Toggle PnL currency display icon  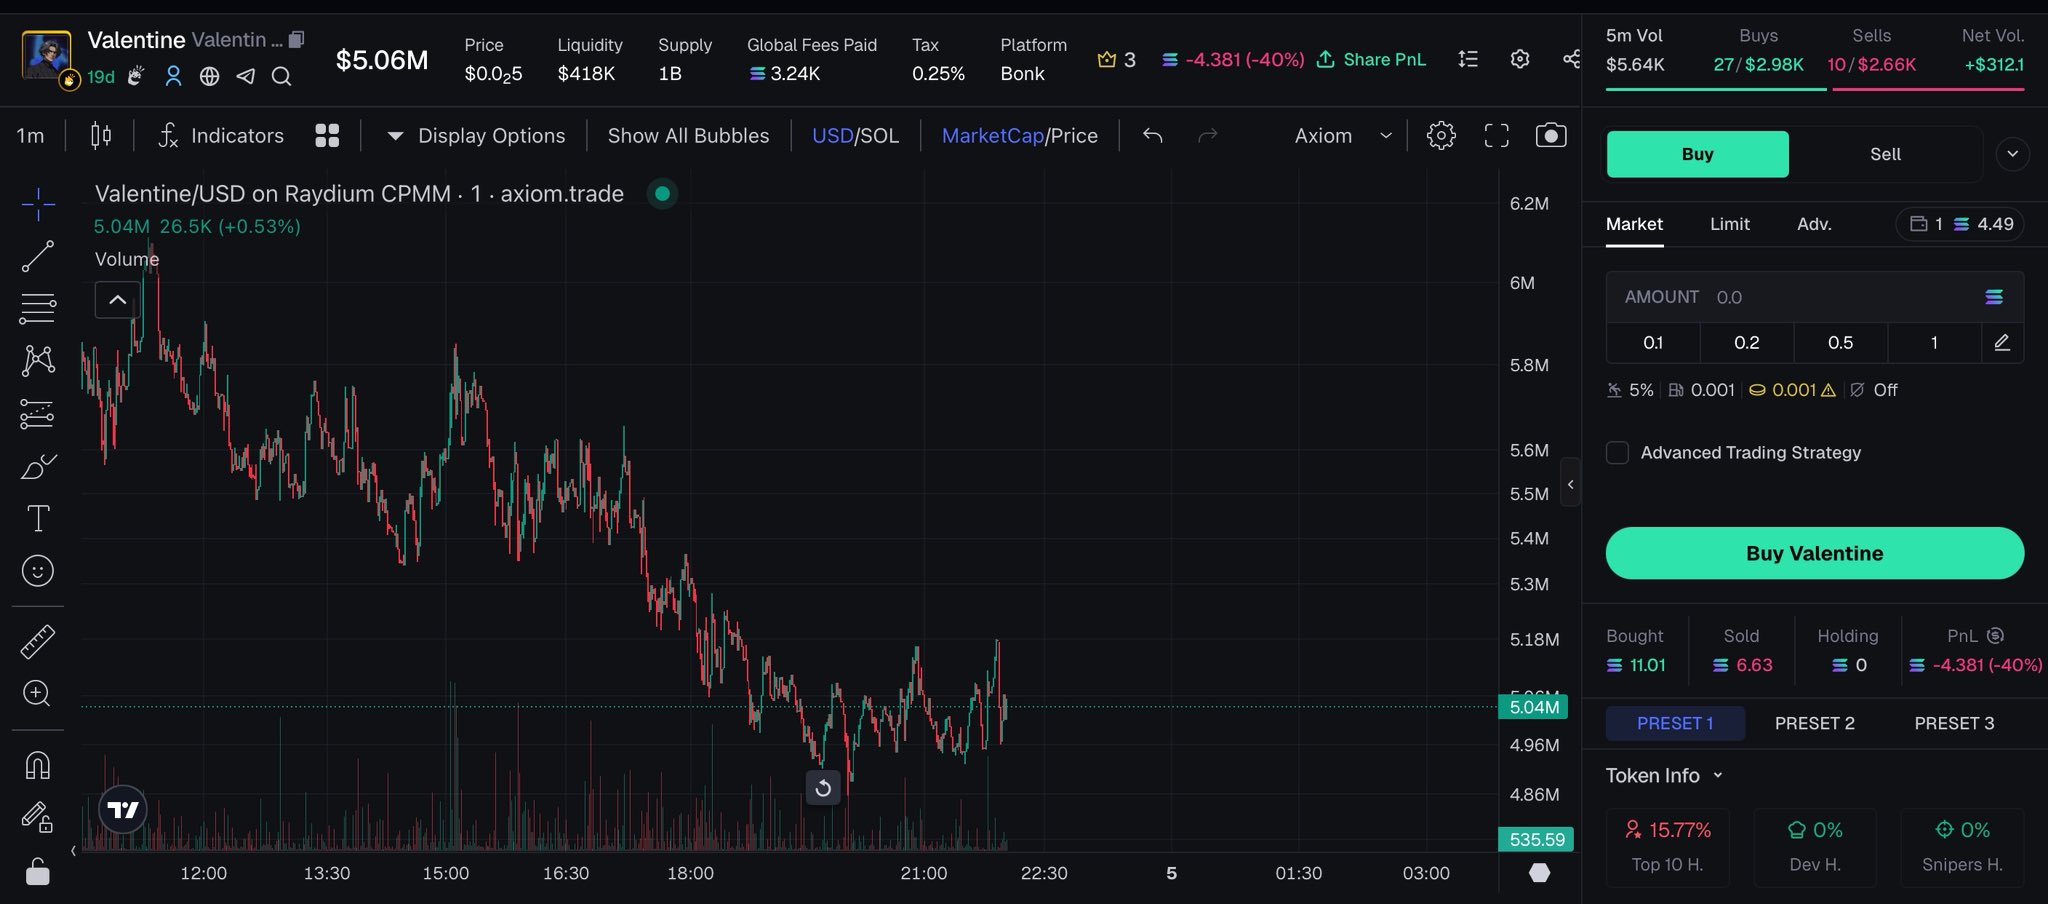pos(1995,635)
